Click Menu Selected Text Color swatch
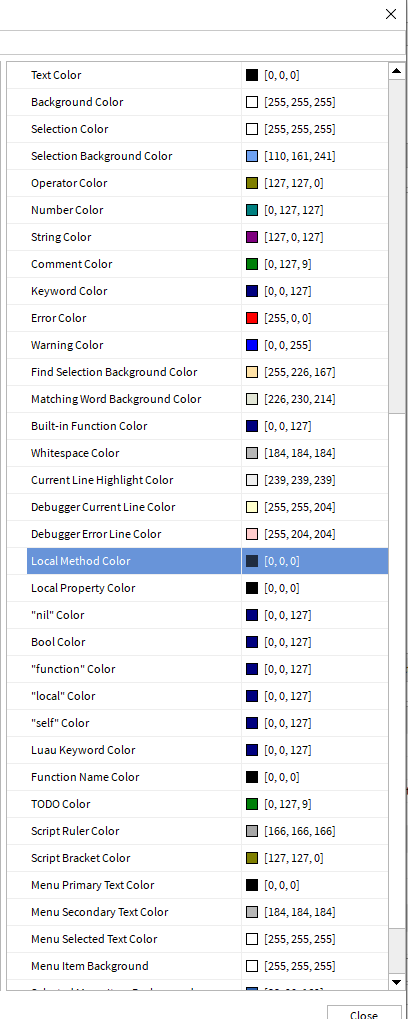Image resolution: width=408 pixels, height=1019 pixels. pos(252,939)
